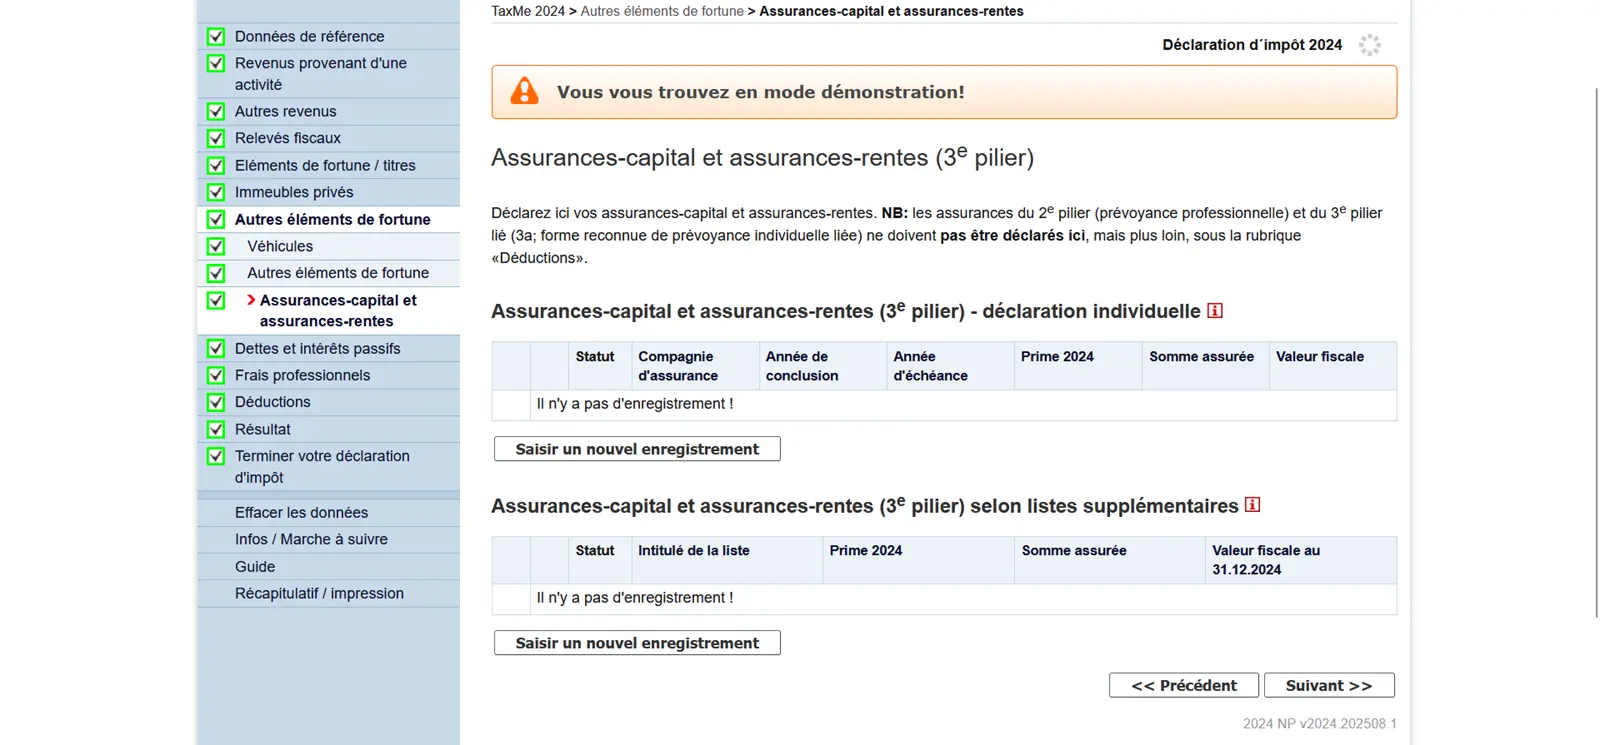Click the info icon beside "déclaration individuelle"

coord(1214,311)
